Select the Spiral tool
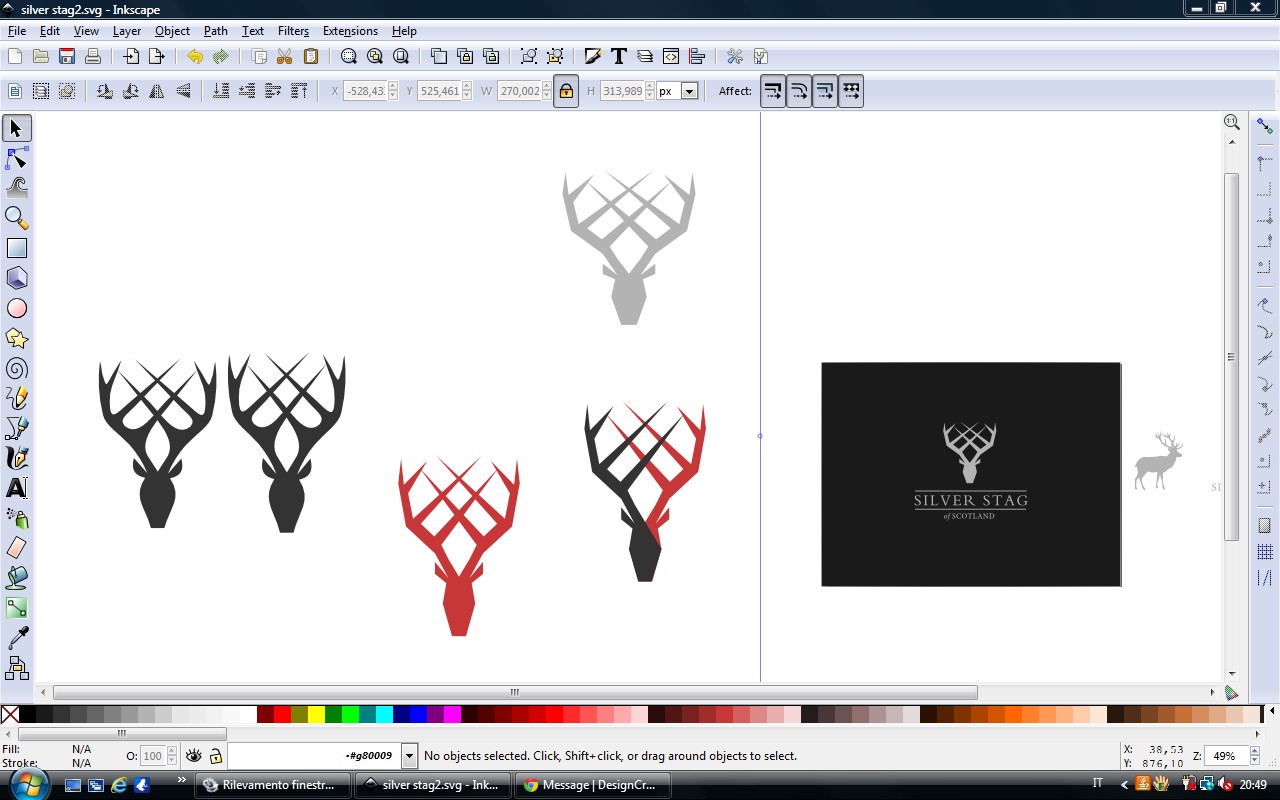Image resolution: width=1280 pixels, height=800 pixels. coord(16,369)
